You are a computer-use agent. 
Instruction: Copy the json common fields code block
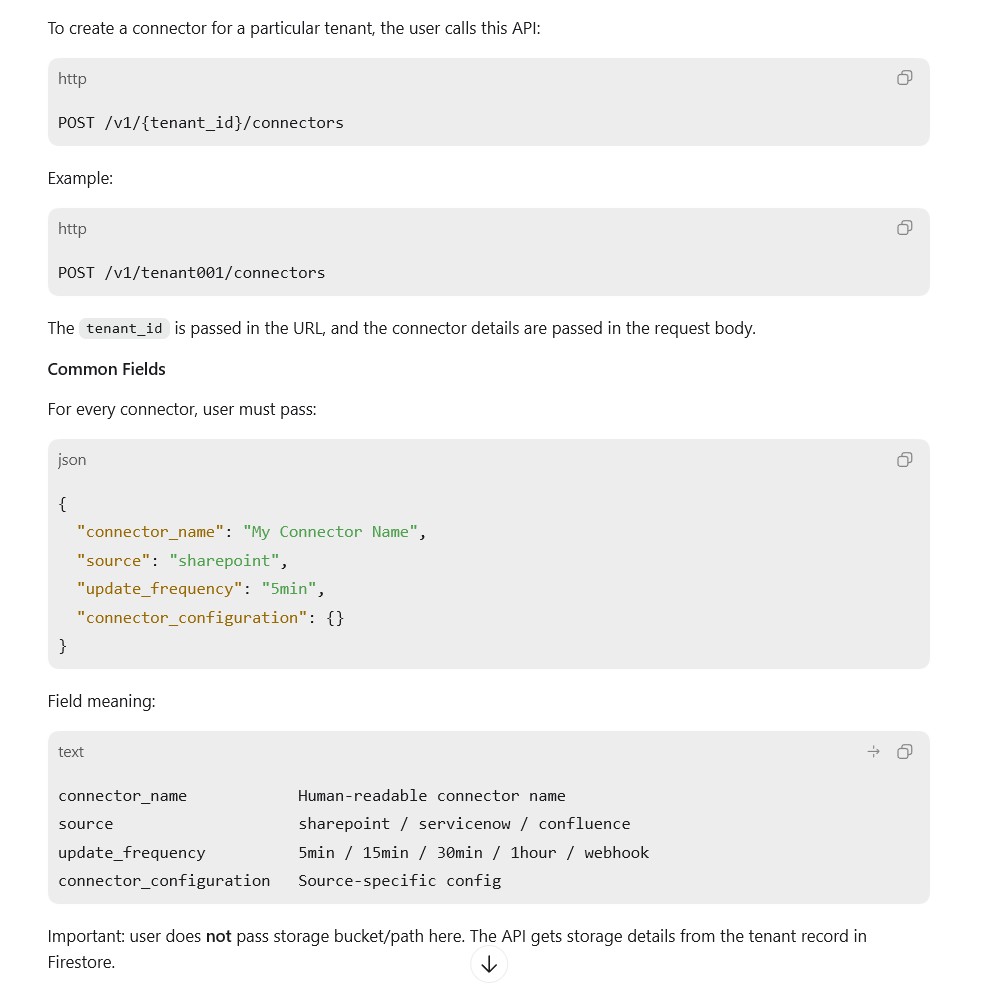point(905,459)
